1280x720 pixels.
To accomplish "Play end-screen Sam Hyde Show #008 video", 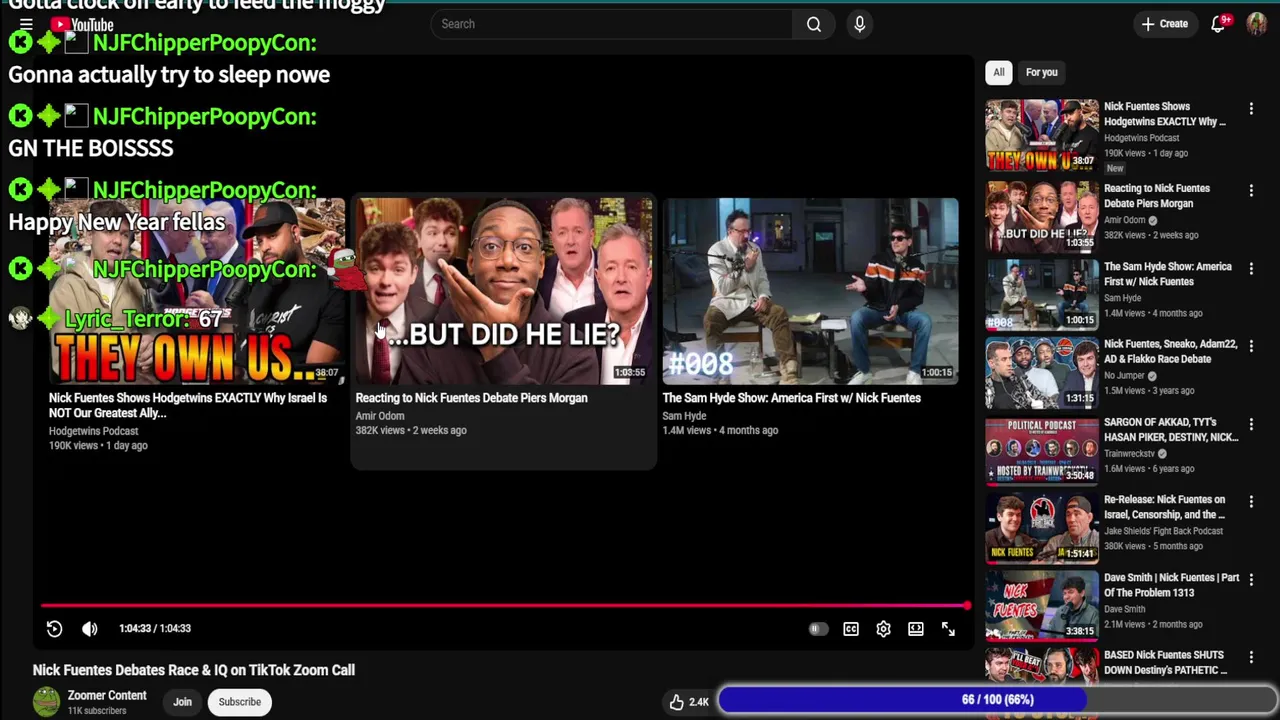I will point(810,291).
